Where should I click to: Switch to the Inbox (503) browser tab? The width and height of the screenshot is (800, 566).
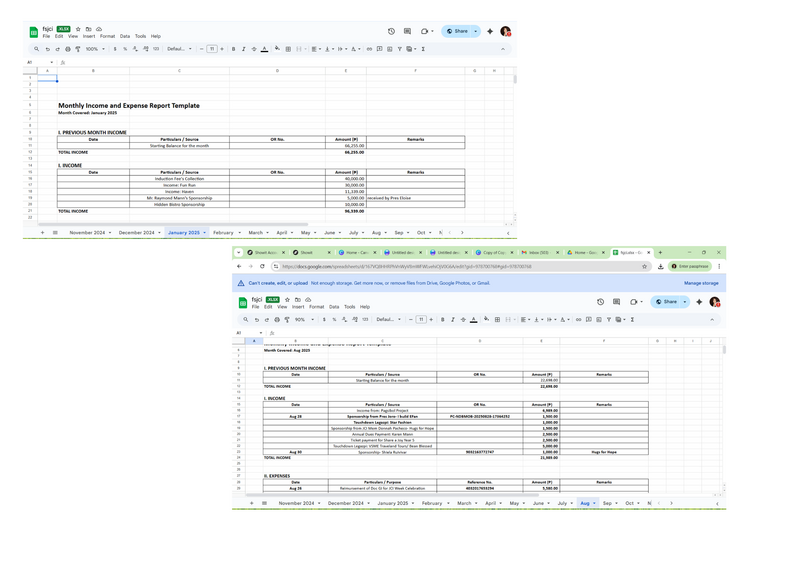pyautogui.click(x=543, y=253)
